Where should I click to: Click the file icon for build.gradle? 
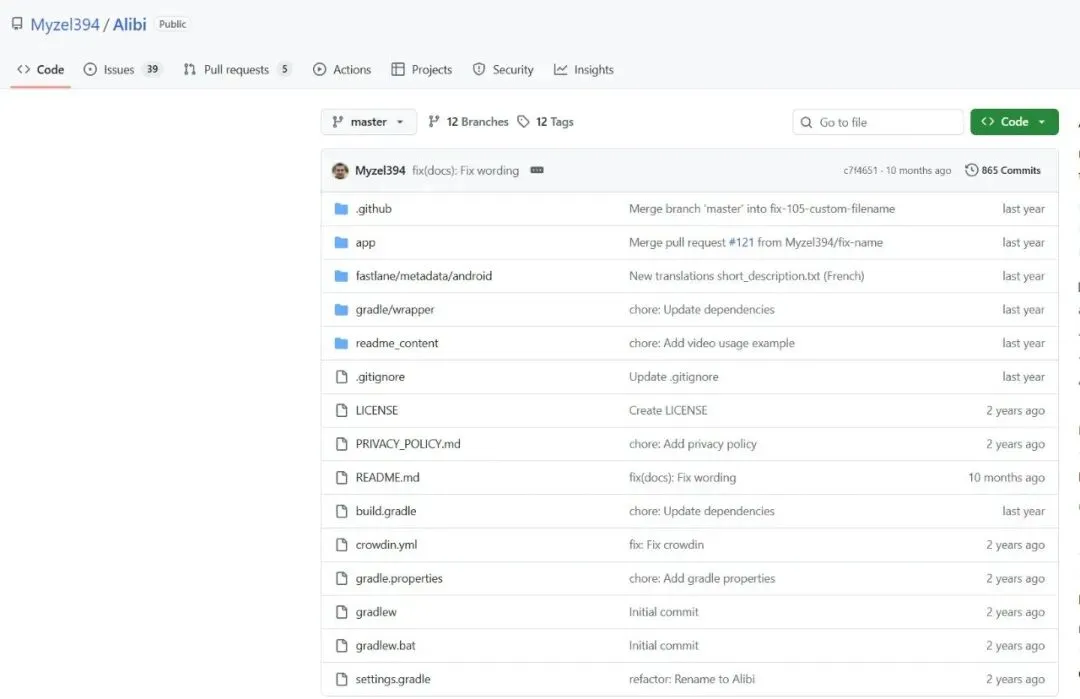342,511
